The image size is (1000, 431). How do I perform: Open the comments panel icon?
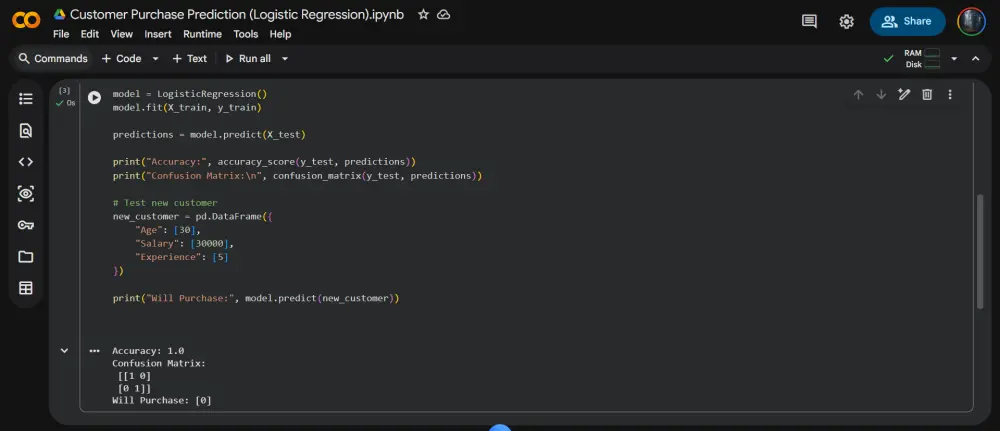click(810, 21)
